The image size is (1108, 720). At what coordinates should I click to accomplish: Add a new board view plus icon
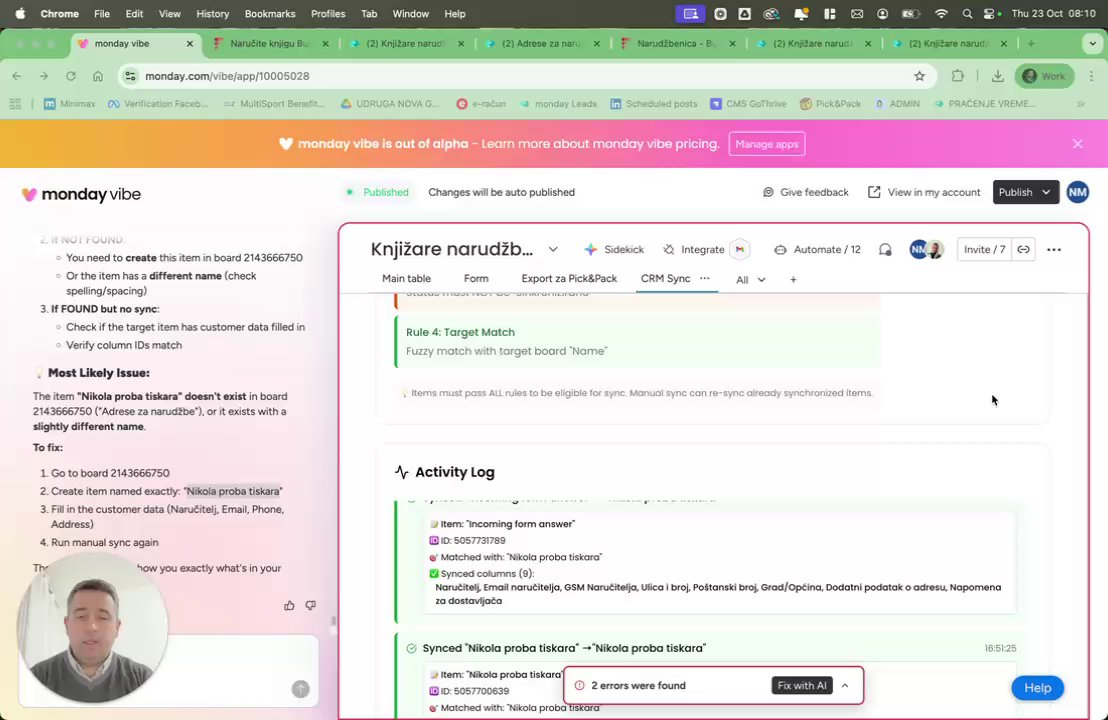coord(793,280)
